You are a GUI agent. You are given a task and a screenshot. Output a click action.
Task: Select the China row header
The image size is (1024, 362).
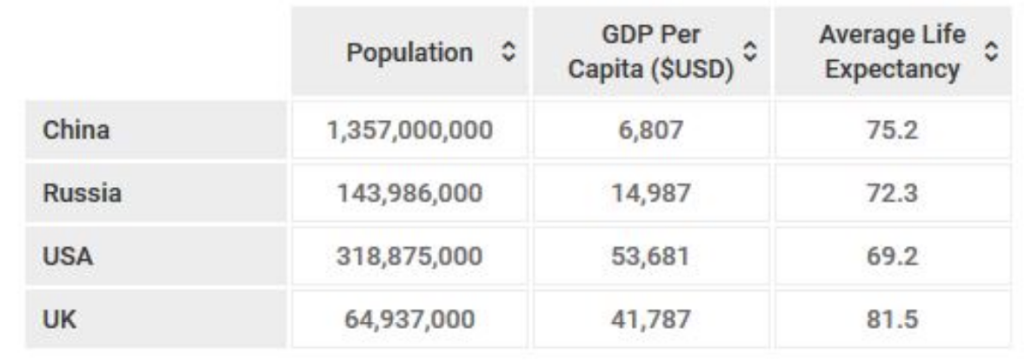click(155, 130)
